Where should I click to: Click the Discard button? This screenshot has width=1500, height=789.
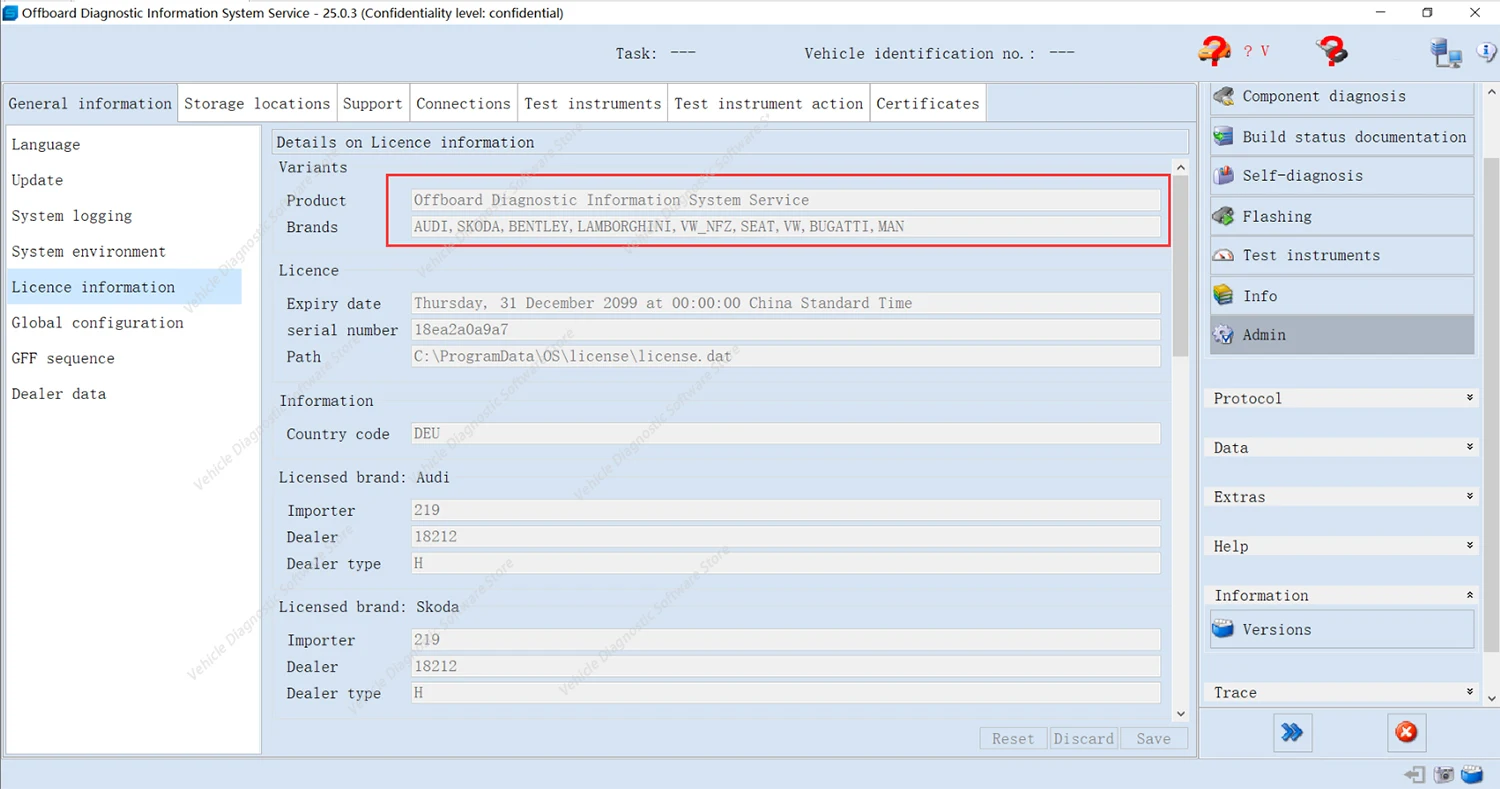(1084, 739)
